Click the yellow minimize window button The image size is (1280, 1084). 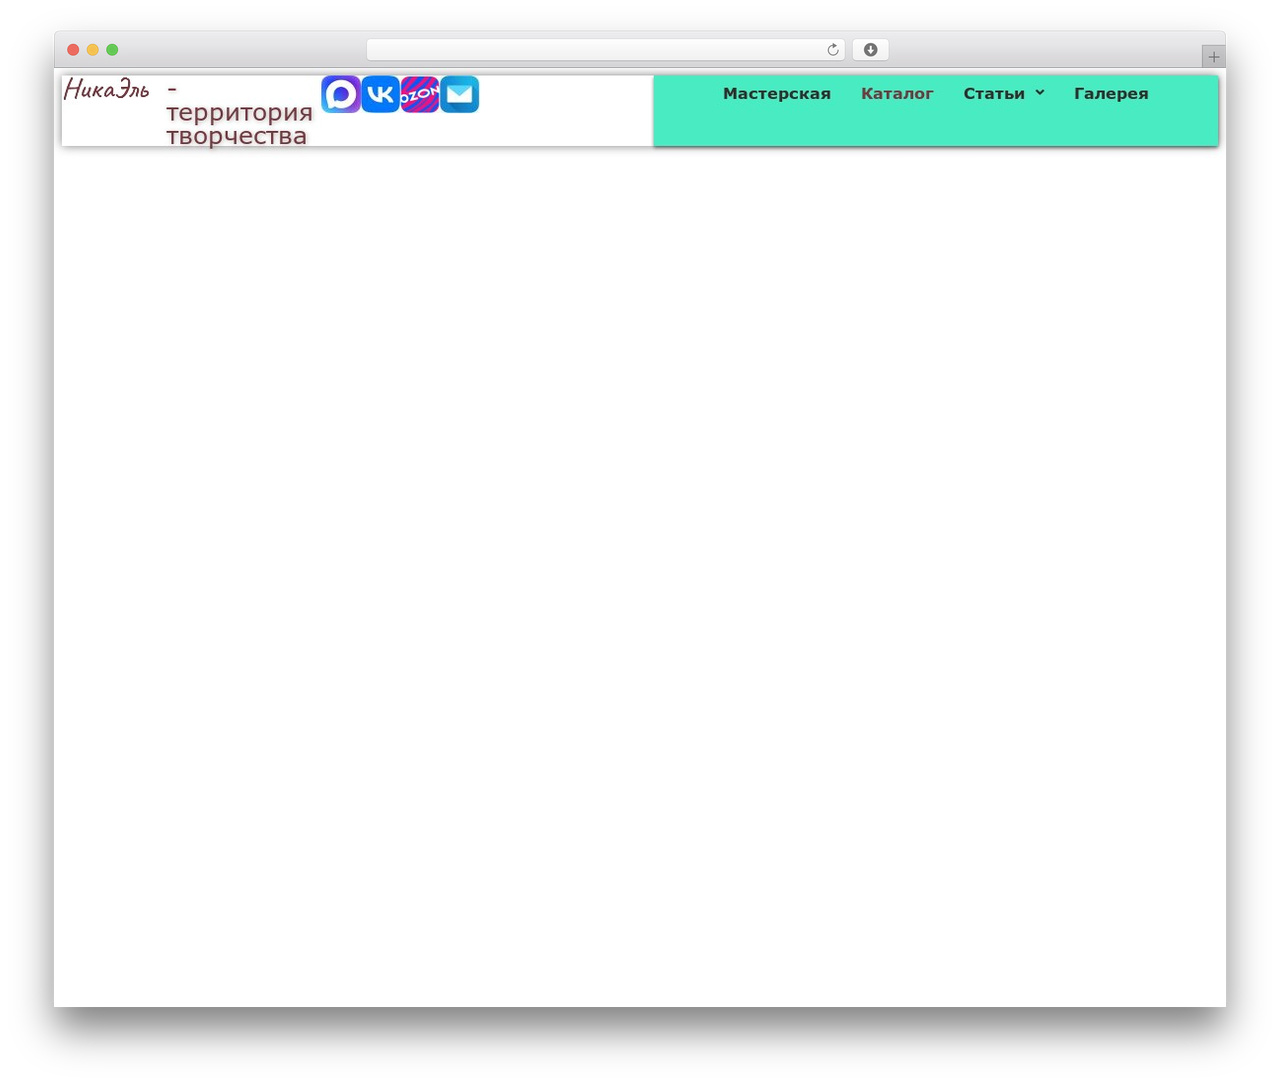93,50
